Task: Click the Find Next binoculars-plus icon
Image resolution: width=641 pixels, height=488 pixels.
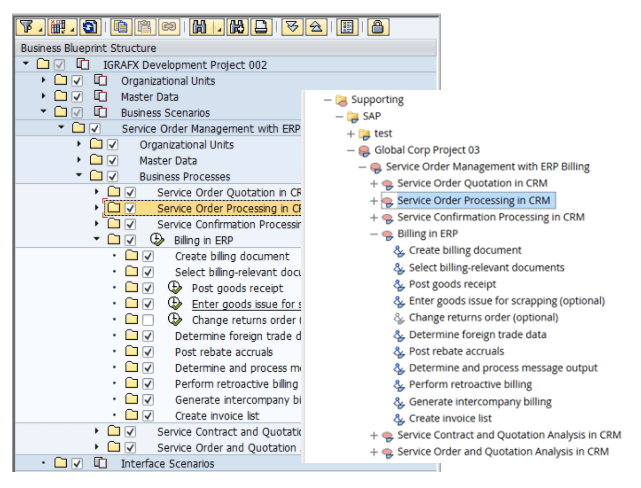Action: (x=237, y=27)
